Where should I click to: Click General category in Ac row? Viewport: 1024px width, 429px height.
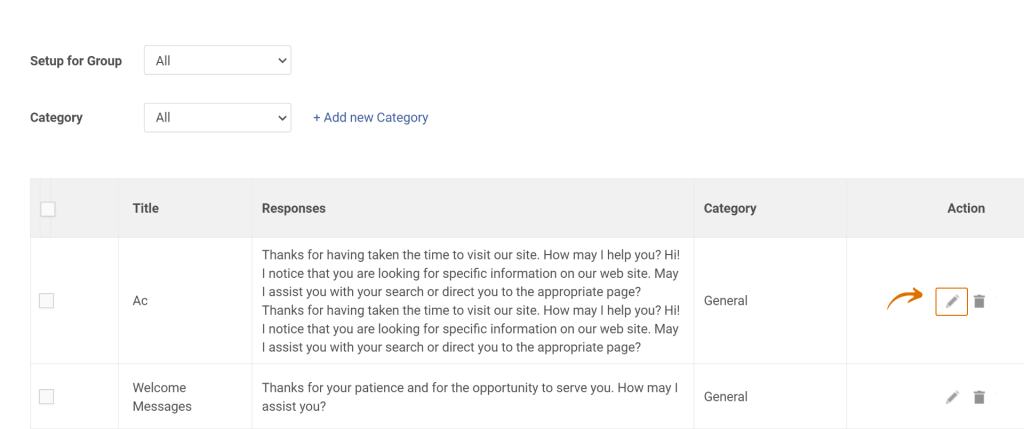pos(726,301)
